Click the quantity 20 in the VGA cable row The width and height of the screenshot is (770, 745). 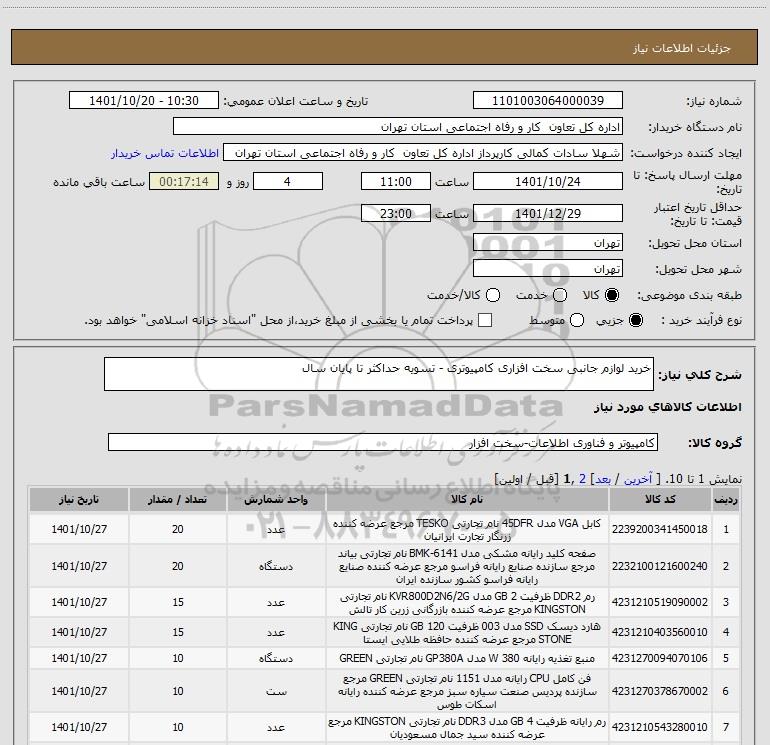point(177,529)
